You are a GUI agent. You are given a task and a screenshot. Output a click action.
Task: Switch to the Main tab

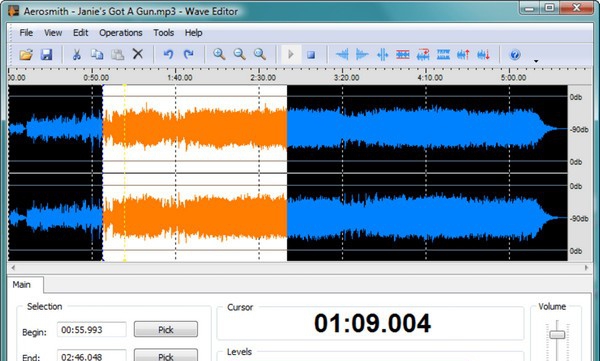(x=21, y=284)
